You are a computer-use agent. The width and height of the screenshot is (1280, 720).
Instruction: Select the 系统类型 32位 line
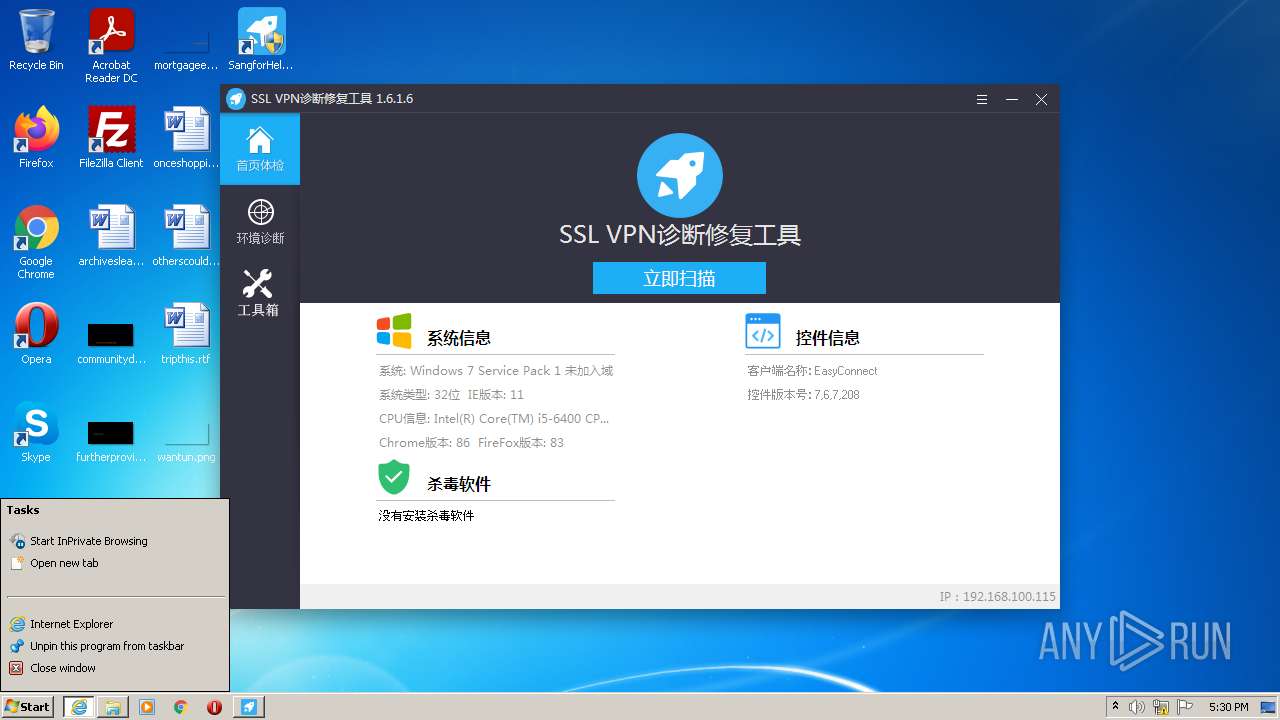click(451, 395)
